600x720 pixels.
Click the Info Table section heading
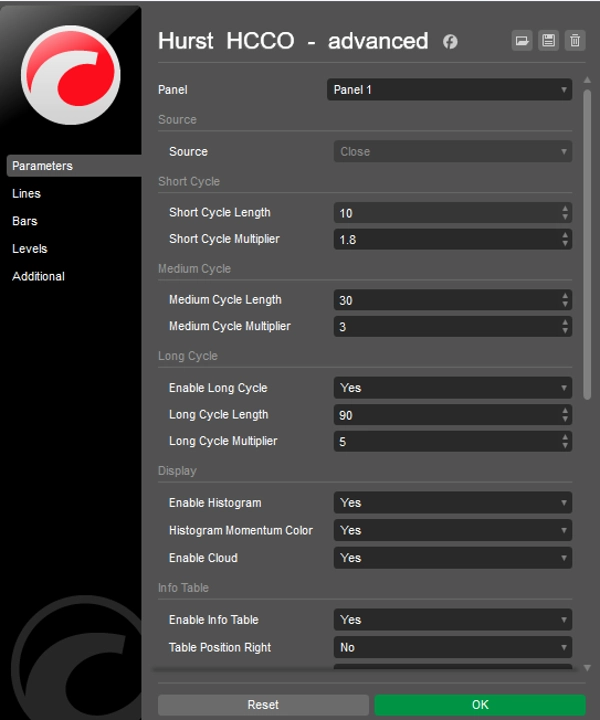click(x=183, y=588)
